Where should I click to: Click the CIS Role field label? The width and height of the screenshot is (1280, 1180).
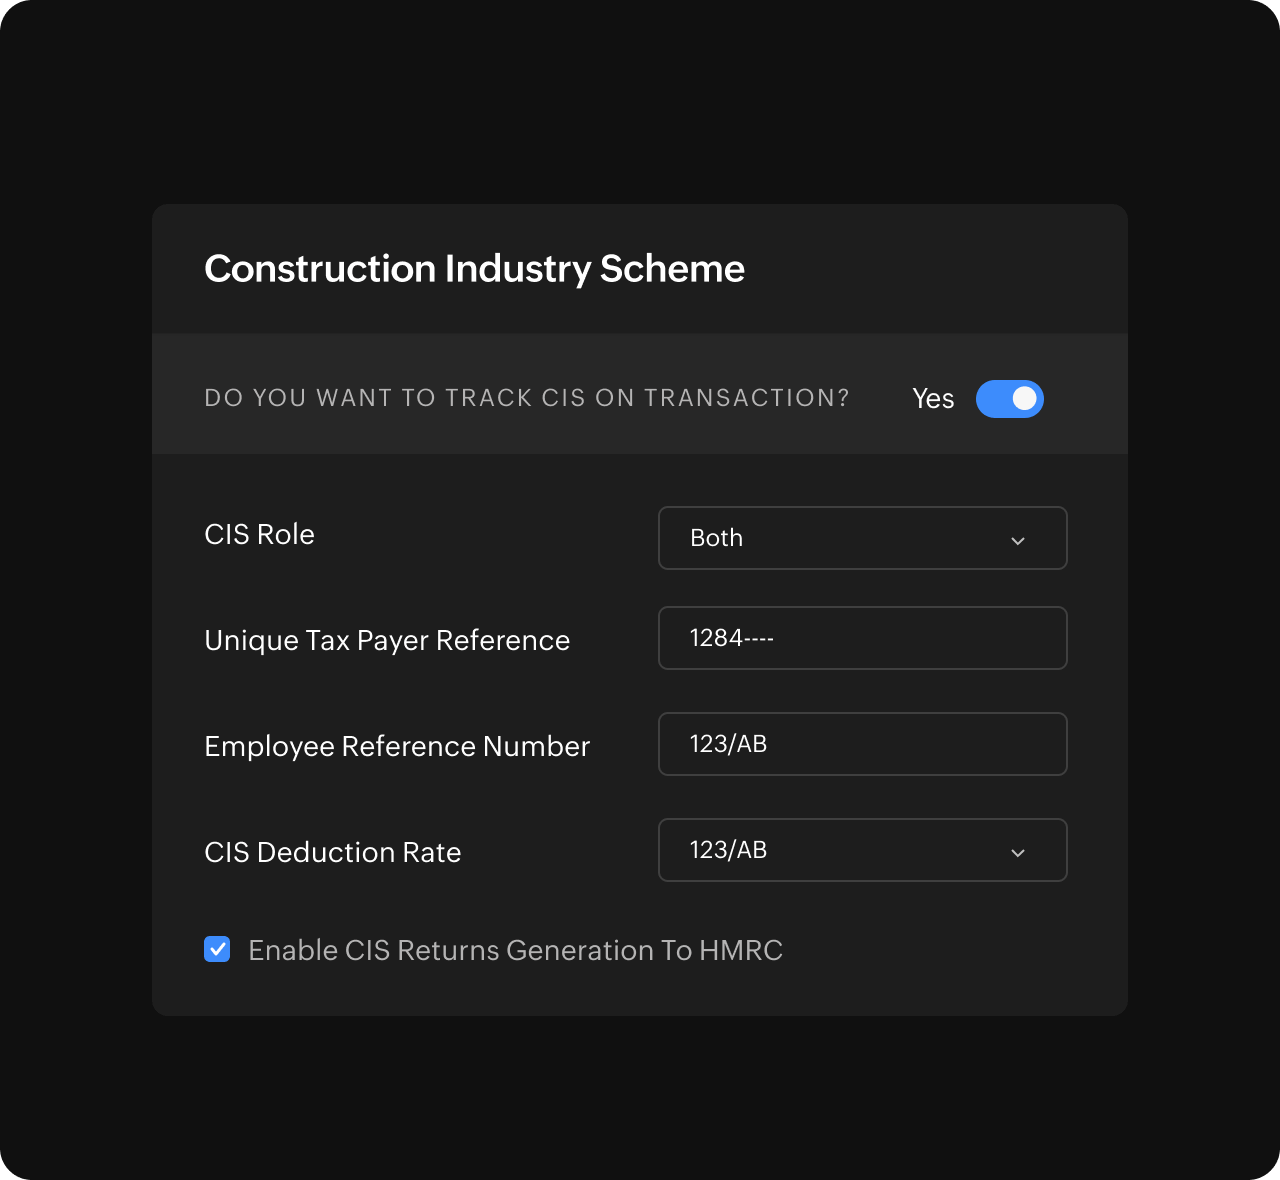coord(259,535)
